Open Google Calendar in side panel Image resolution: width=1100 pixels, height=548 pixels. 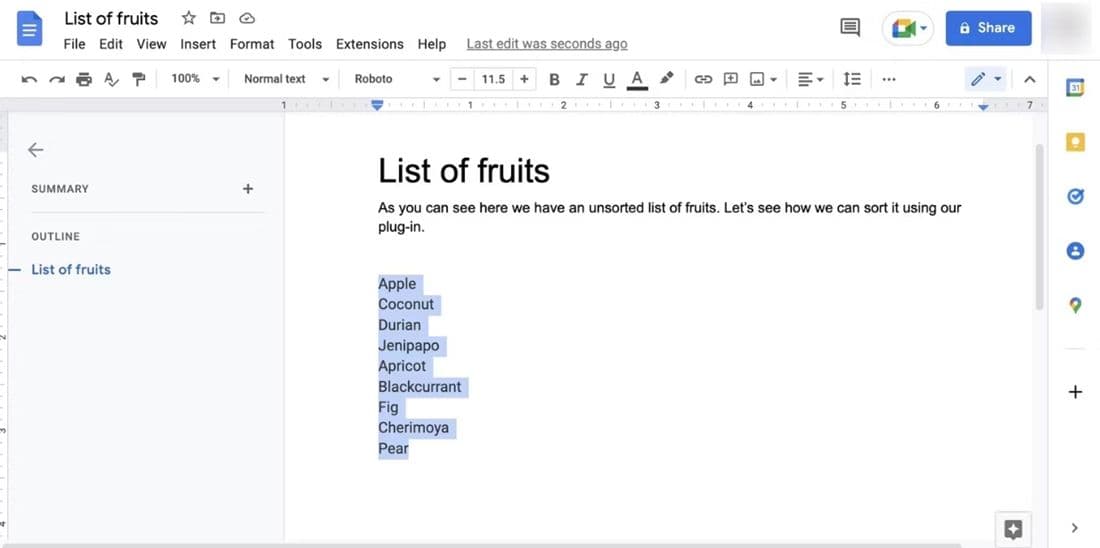(x=1075, y=88)
